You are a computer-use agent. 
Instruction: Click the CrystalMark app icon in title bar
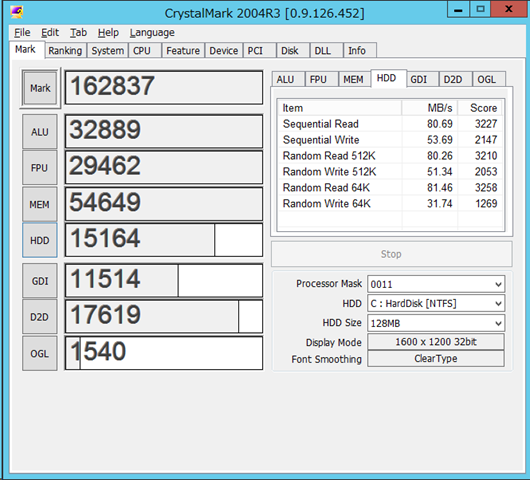click(x=17, y=13)
